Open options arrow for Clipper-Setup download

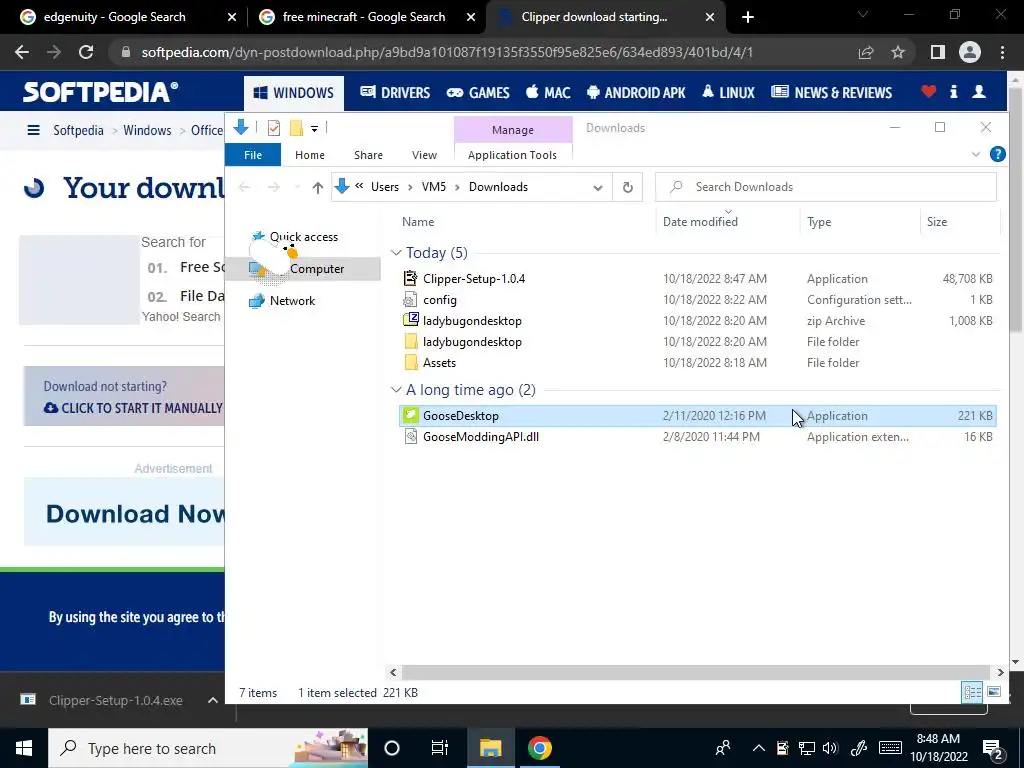tap(212, 700)
